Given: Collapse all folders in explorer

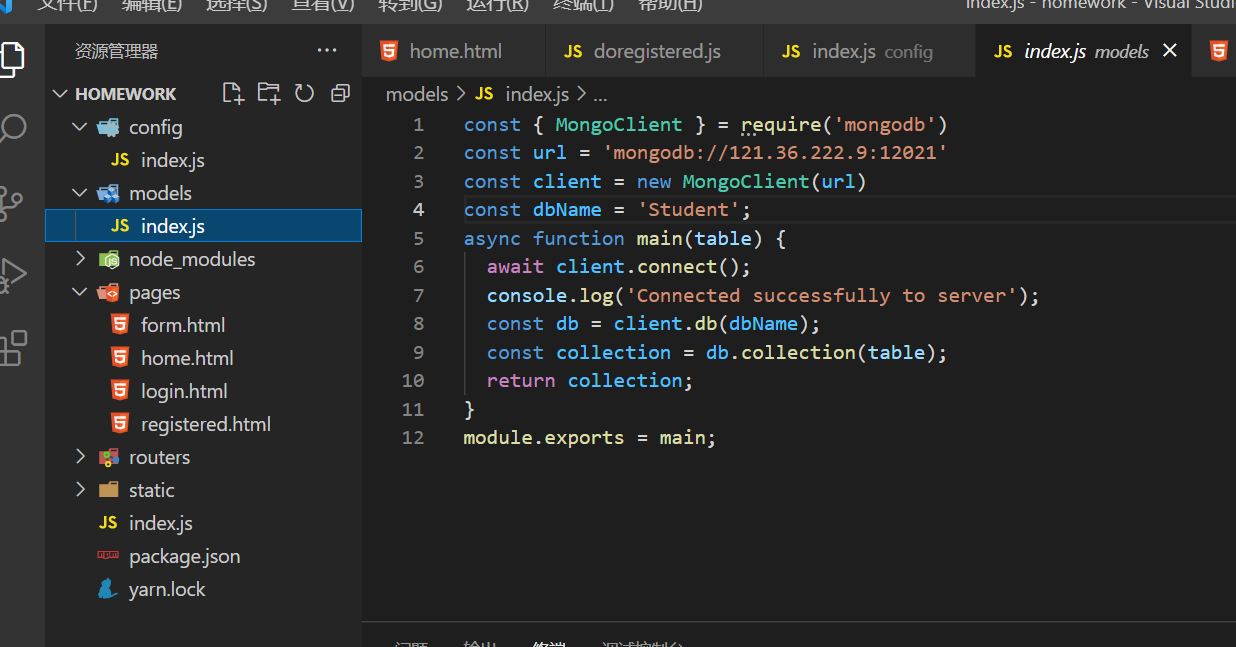Looking at the screenshot, I should tap(340, 93).
